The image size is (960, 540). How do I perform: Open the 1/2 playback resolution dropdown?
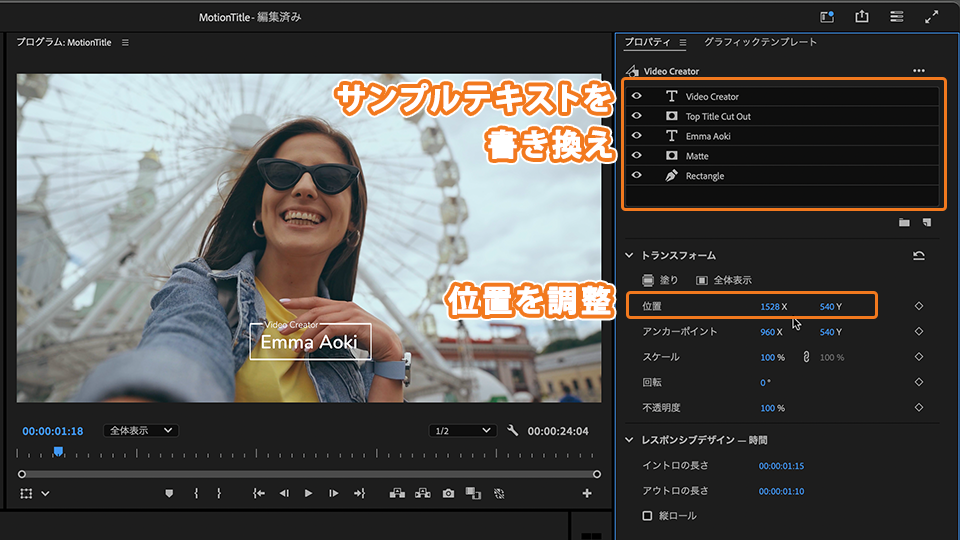(462, 431)
